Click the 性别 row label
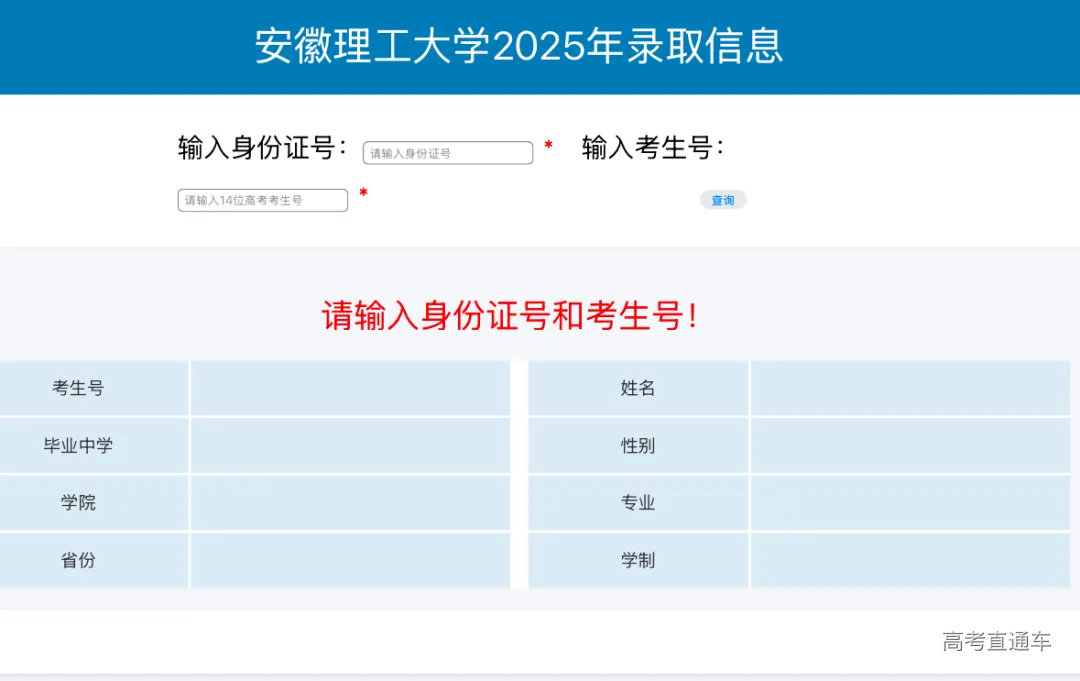The width and height of the screenshot is (1080, 681). pyautogui.click(x=637, y=446)
